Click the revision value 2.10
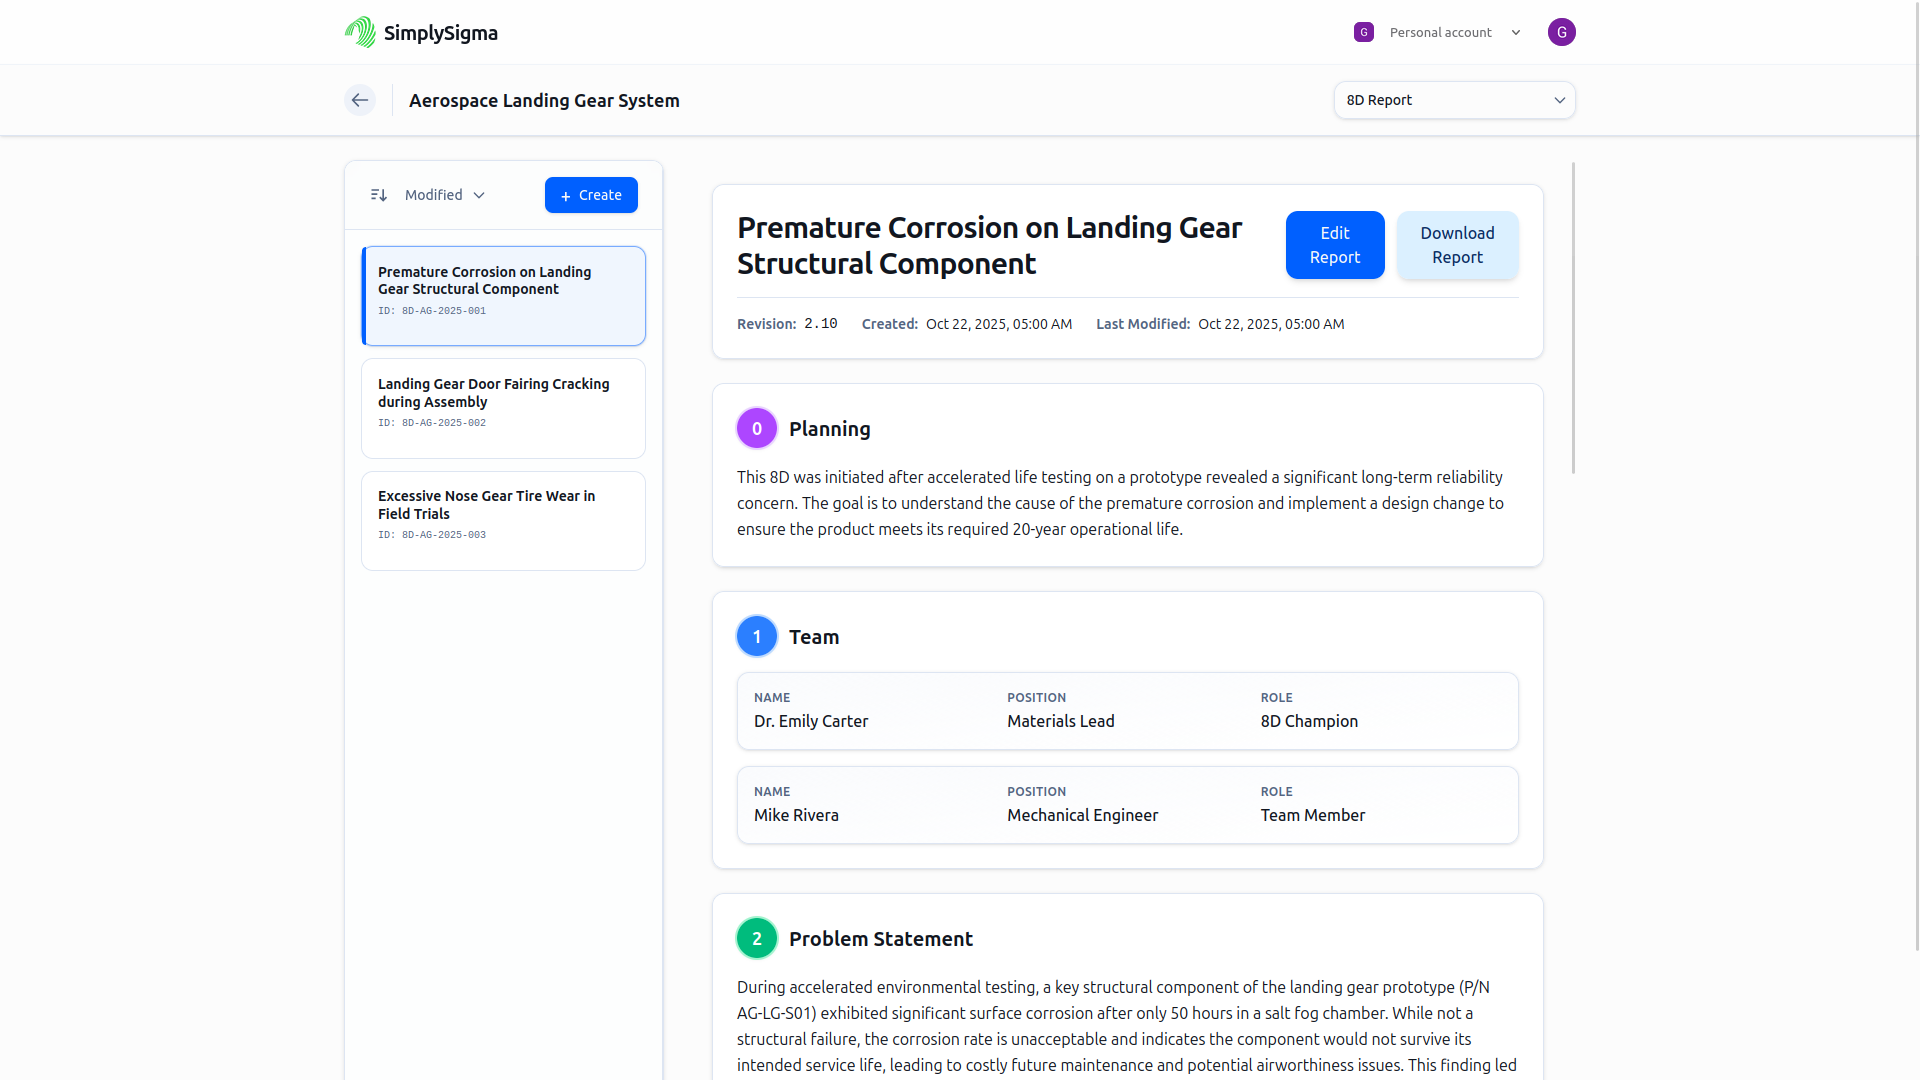Viewport: 1920px width, 1080px height. click(x=820, y=323)
